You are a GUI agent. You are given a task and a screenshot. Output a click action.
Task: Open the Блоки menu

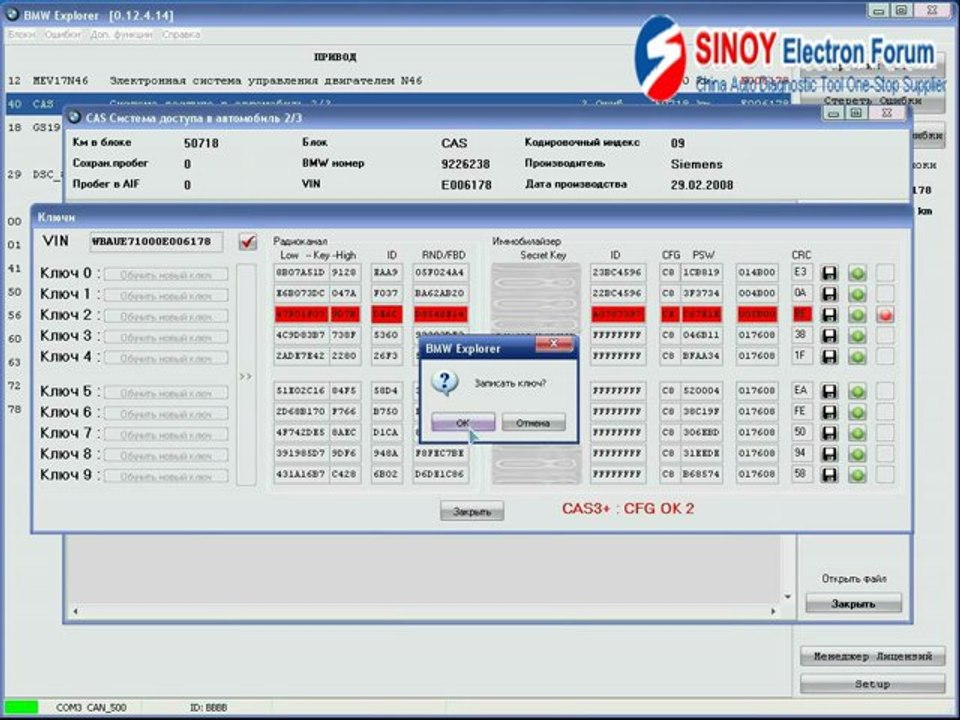click(x=22, y=35)
